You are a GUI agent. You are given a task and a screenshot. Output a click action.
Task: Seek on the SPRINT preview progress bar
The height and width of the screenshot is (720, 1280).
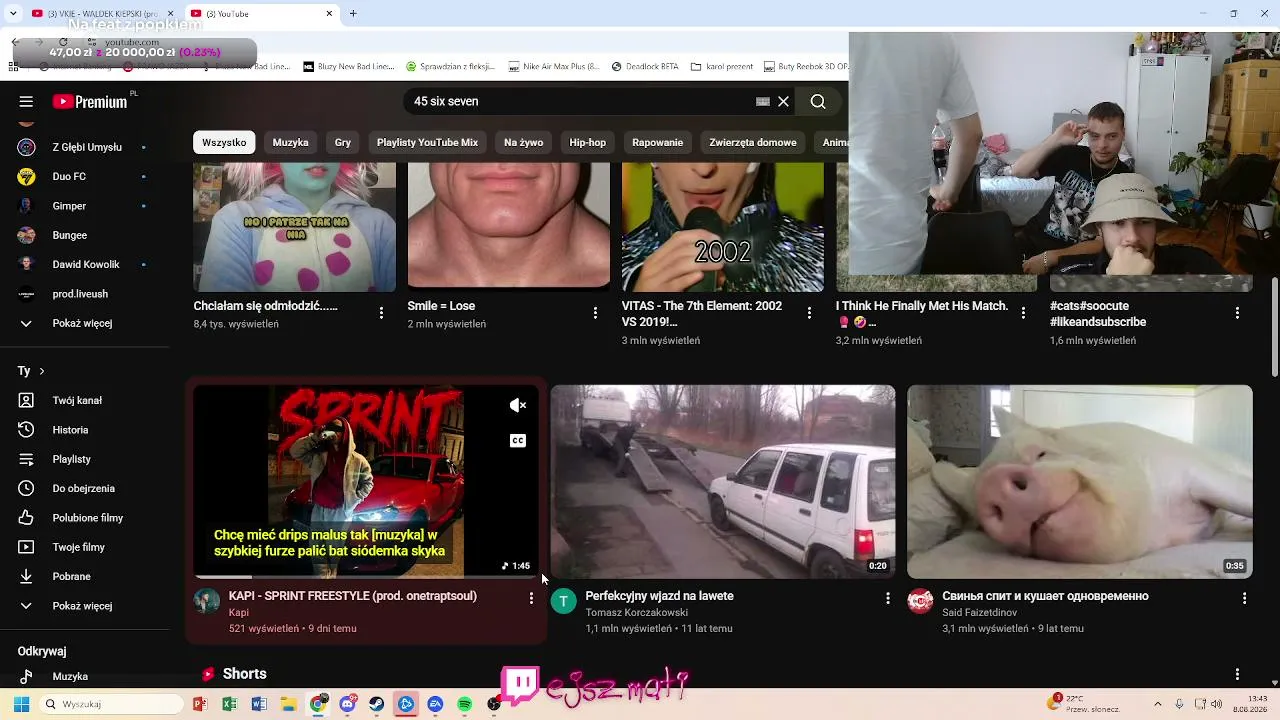366,577
